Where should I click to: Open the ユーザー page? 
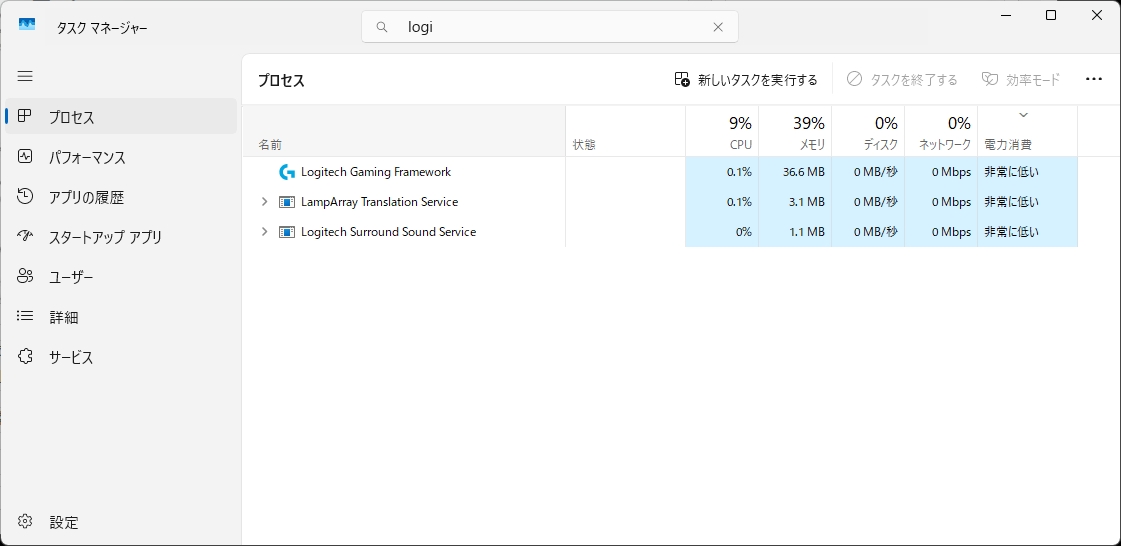(x=121, y=277)
